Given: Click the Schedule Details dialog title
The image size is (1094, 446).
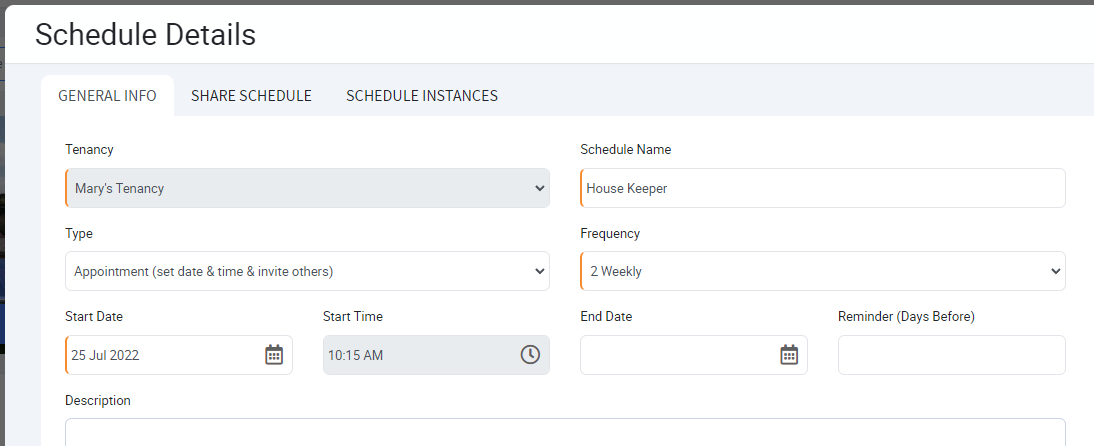Looking at the screenshot, I should [x=145, y=34].
